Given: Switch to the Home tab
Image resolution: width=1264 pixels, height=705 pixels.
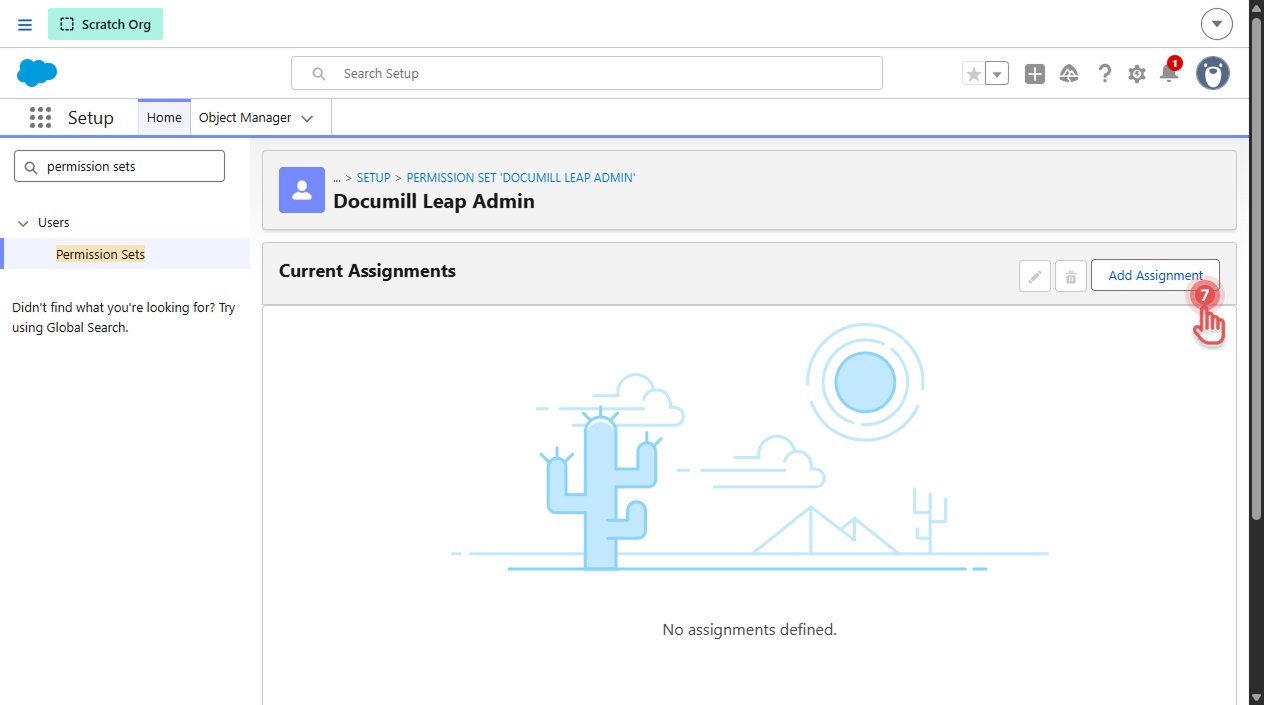Looking at the screenshot, I should click(x=164, y=117).
